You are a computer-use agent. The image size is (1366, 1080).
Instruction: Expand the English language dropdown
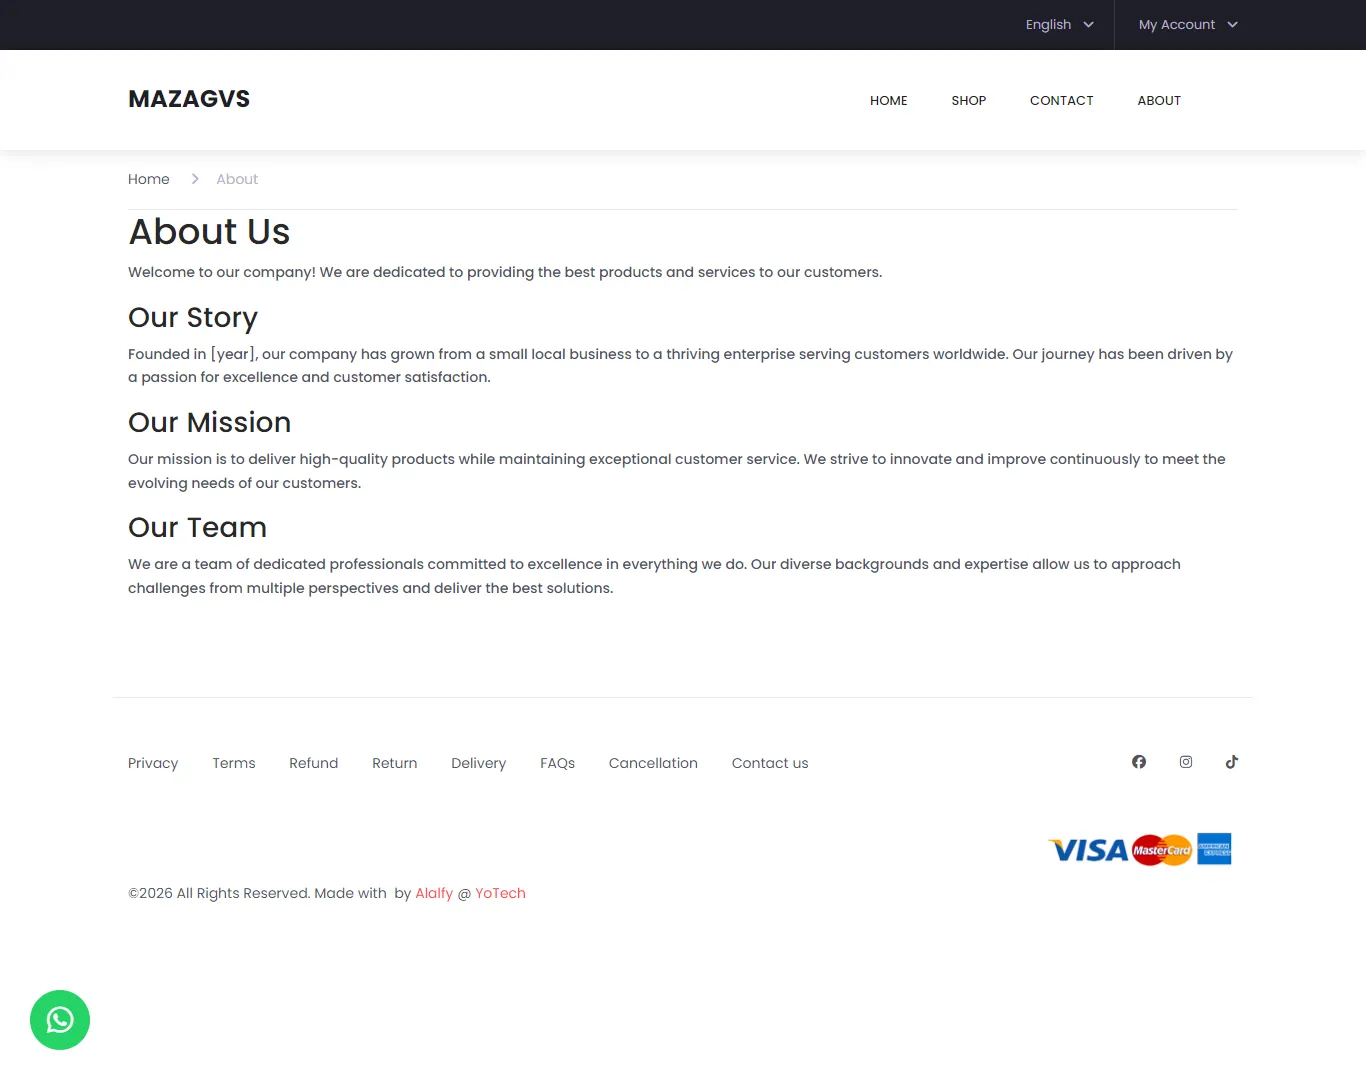click(x=1059, y=25)
